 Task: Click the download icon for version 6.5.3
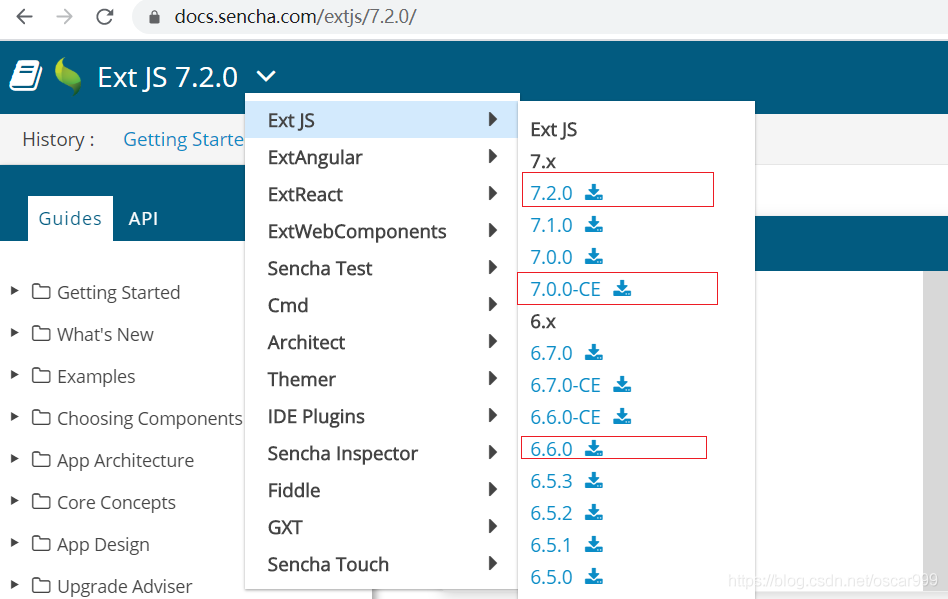[x=594, y=481]
